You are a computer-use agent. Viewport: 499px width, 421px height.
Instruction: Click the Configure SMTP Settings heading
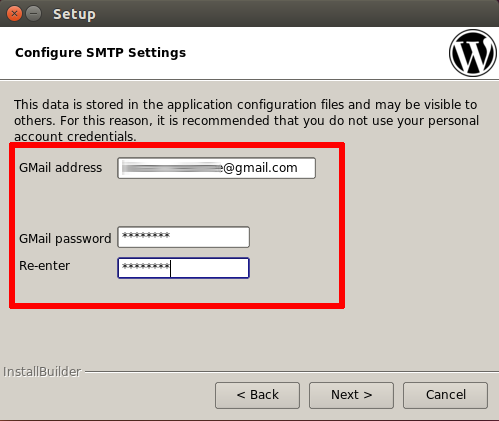point(100,53)
